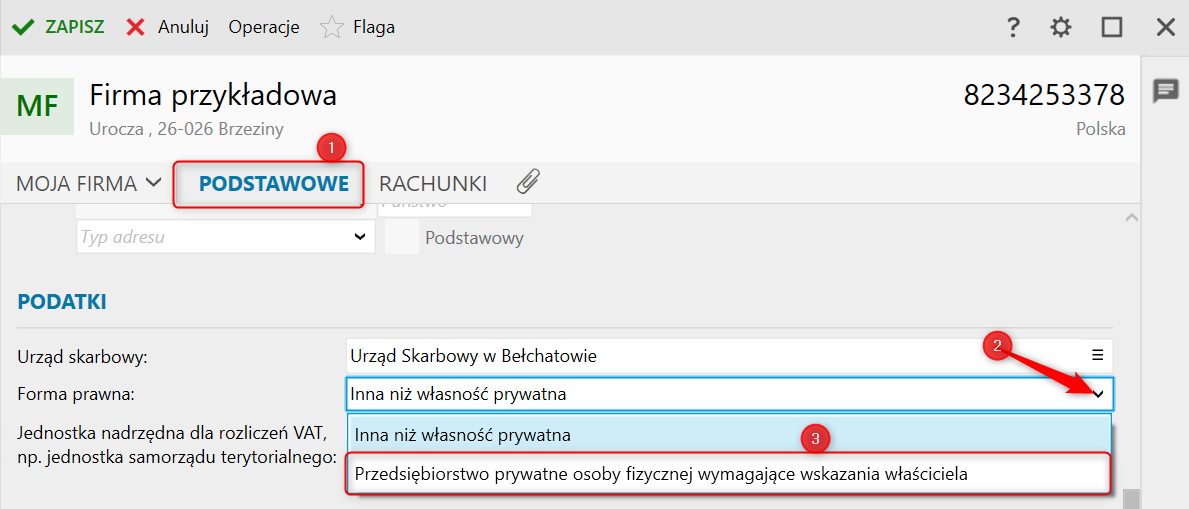Click the Flaga star icon
The height and width of the screenshot is (509, 1189).
331,27
